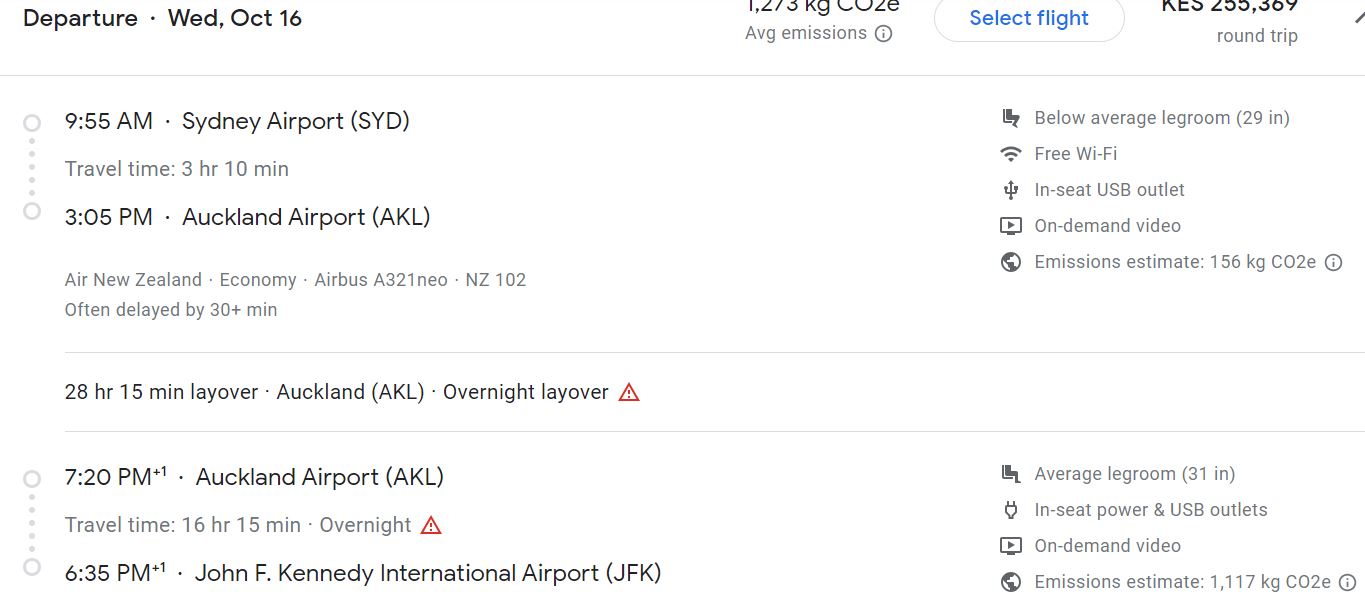Click the On-demand video icon for second flight

click(1010, 545)
